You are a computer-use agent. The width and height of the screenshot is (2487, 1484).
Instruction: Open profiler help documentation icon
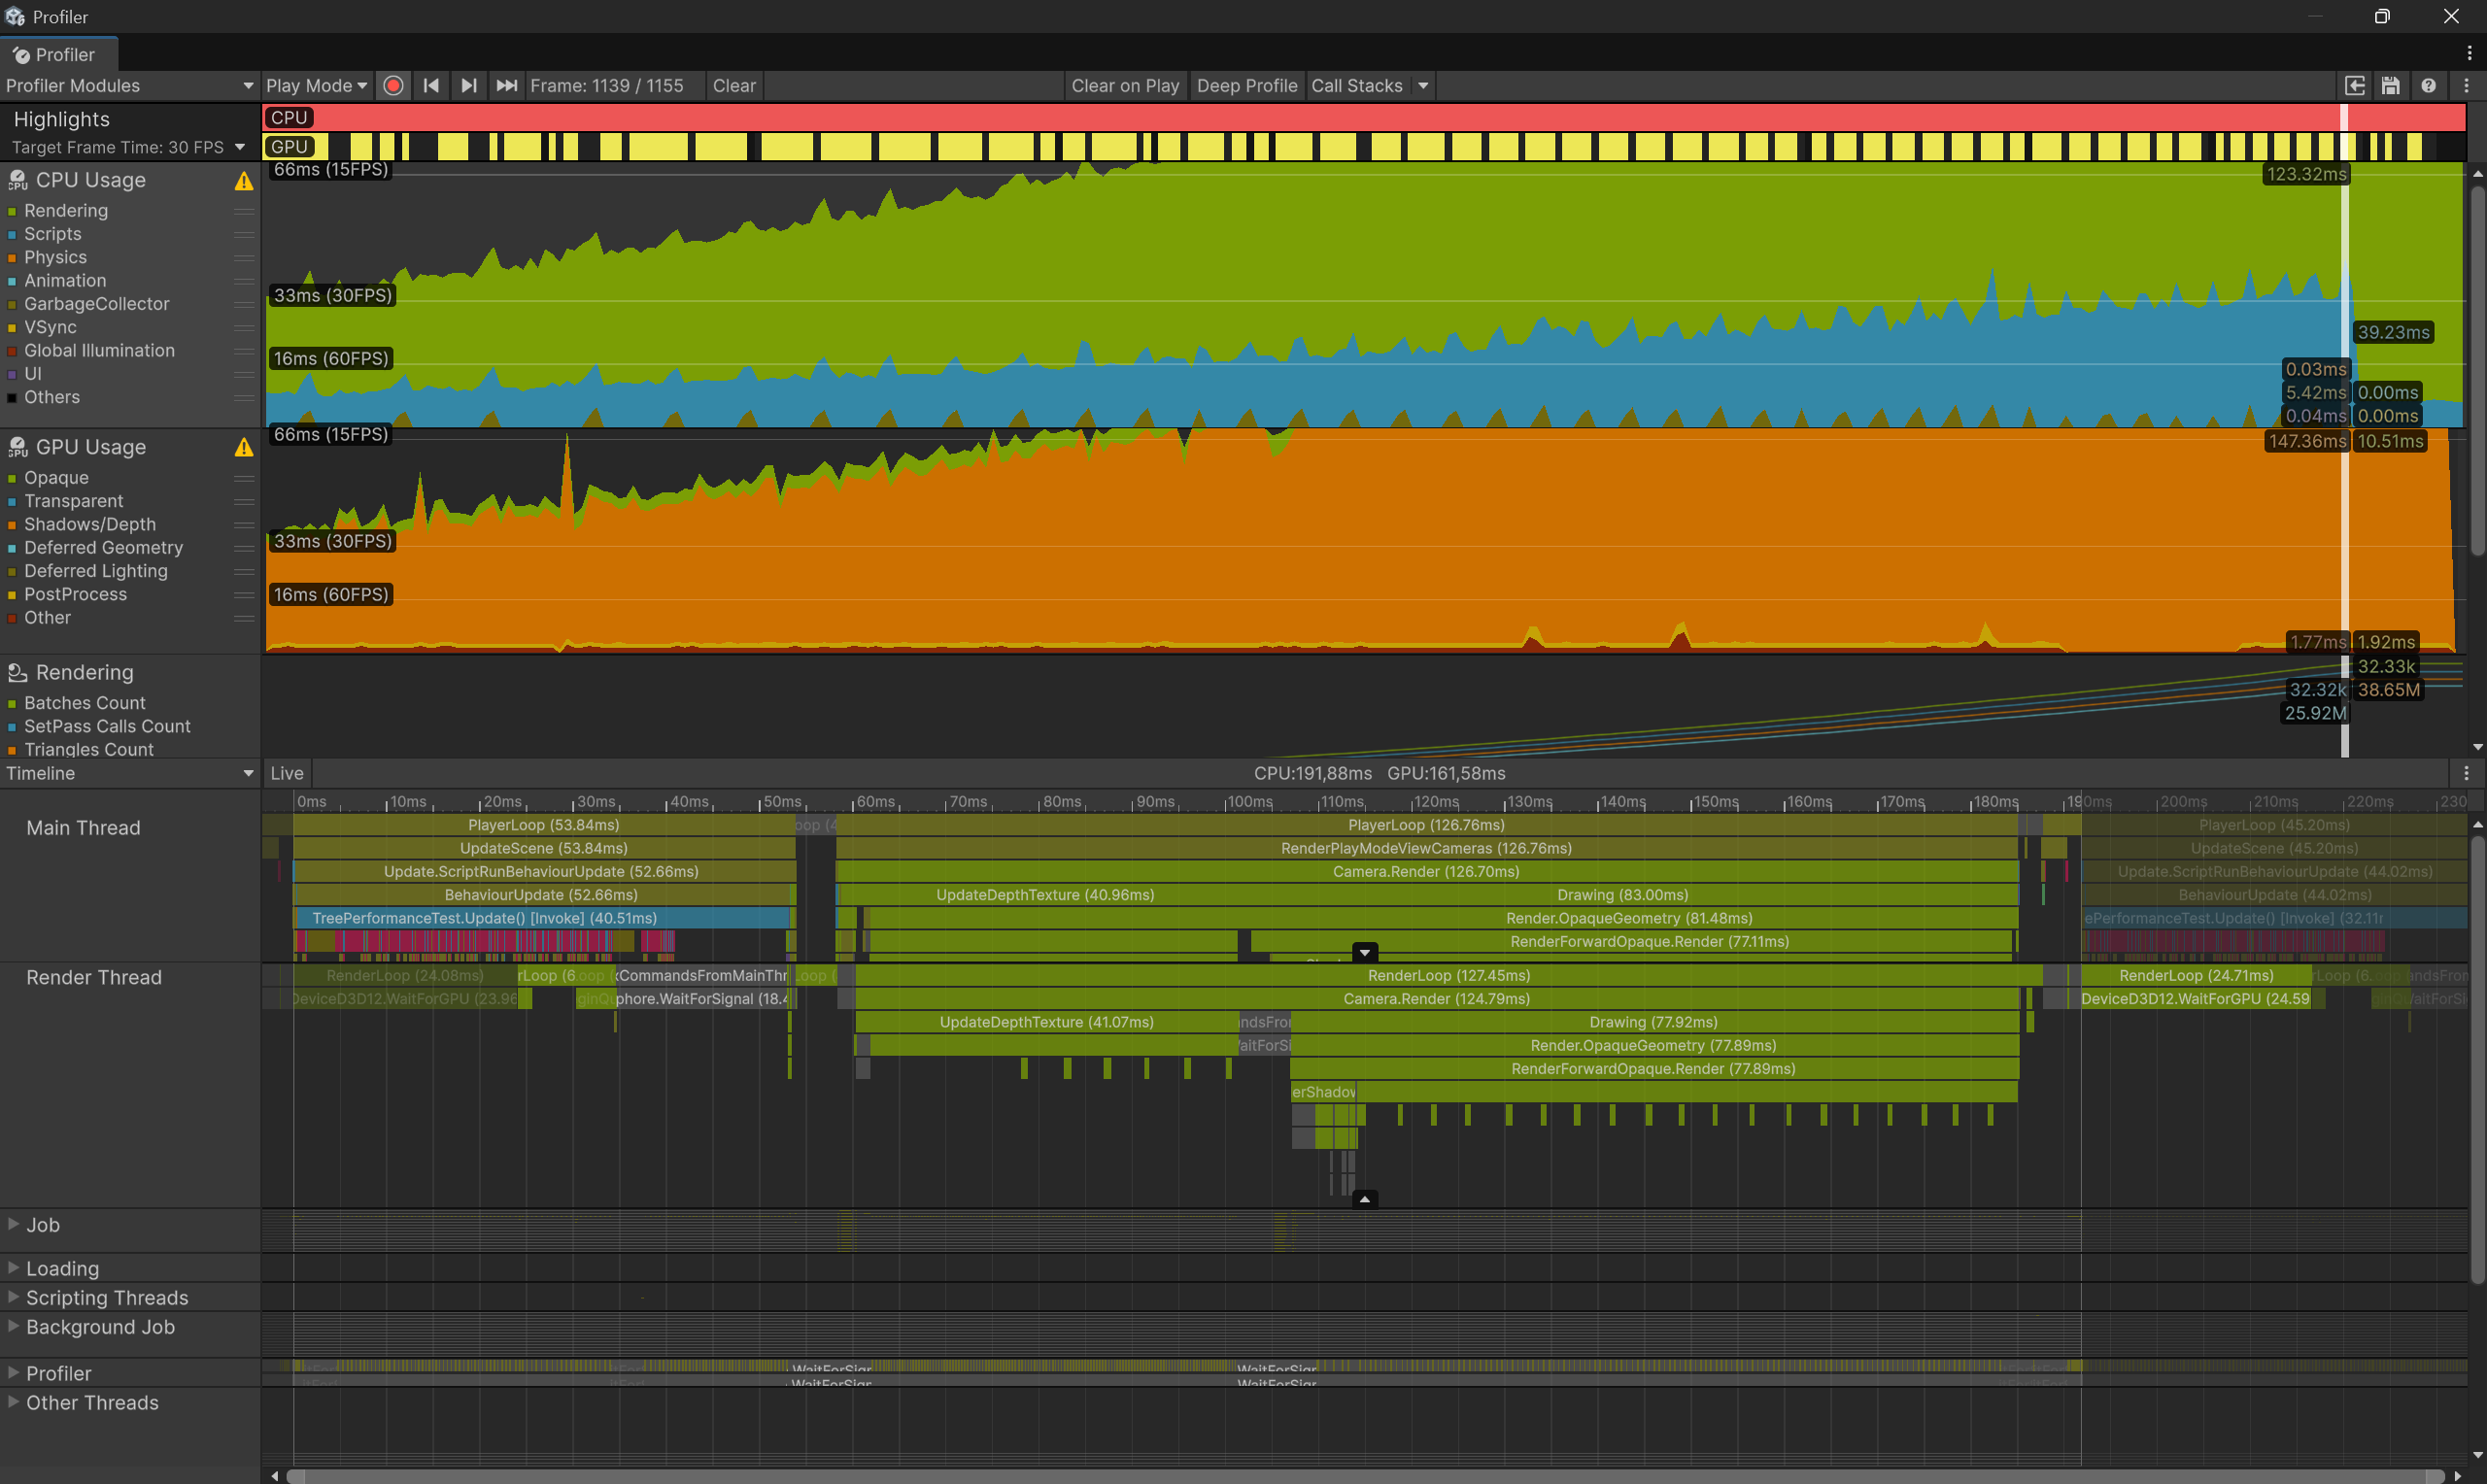click(x=2428, y=86)
